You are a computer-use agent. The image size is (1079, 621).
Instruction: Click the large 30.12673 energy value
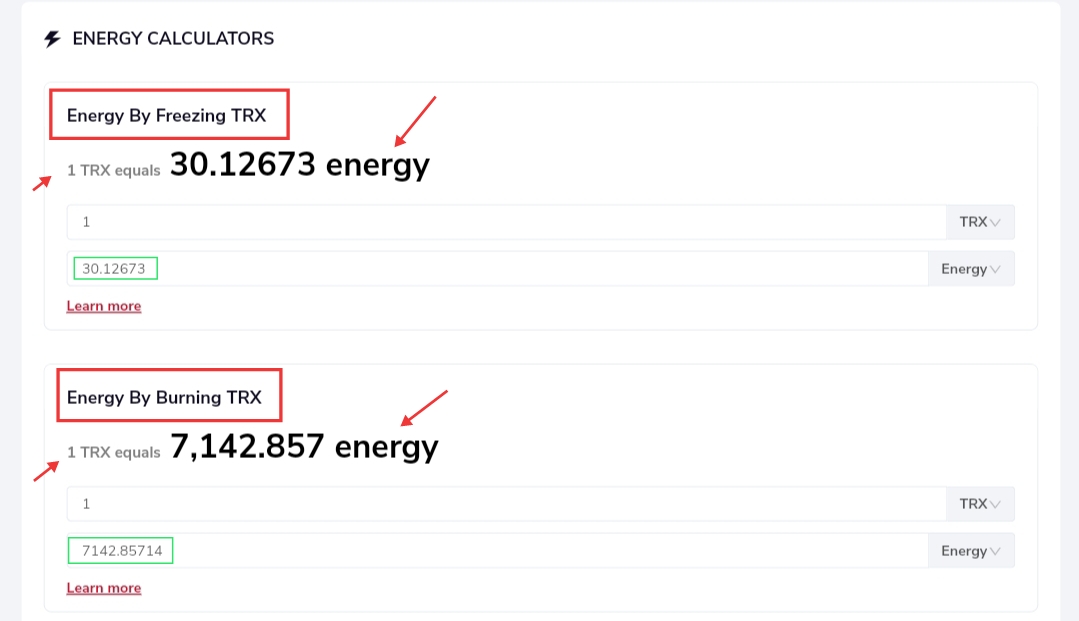pyautogui.click(x=299, y=165)
